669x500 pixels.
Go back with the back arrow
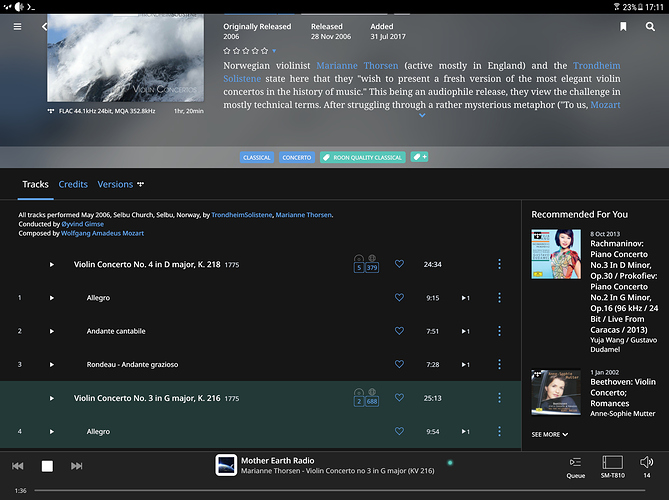click(x=44, y=26)
